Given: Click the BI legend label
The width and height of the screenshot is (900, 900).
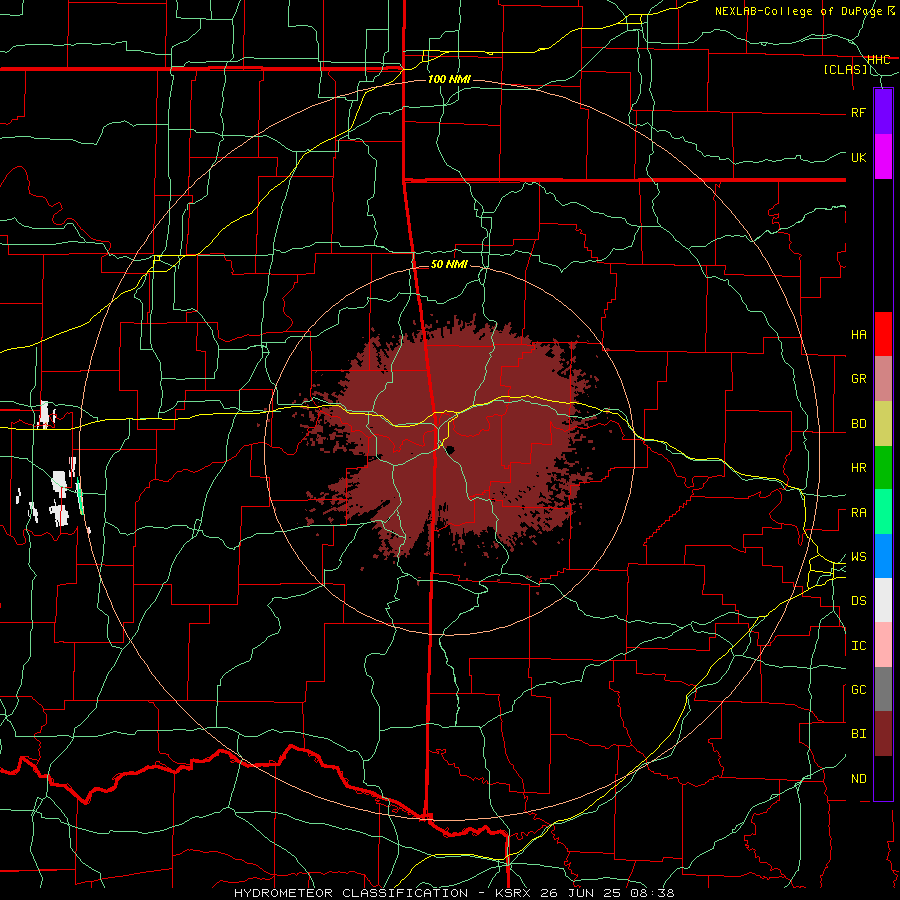Looking at the screenshot, I should click(858, 734).
